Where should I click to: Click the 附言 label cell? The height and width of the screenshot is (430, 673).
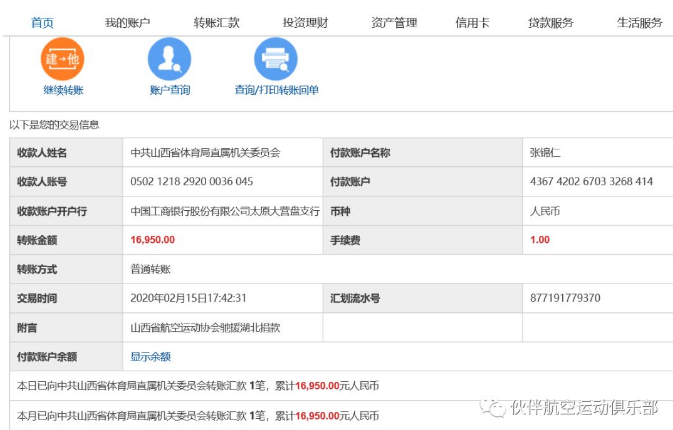(66, 327)
